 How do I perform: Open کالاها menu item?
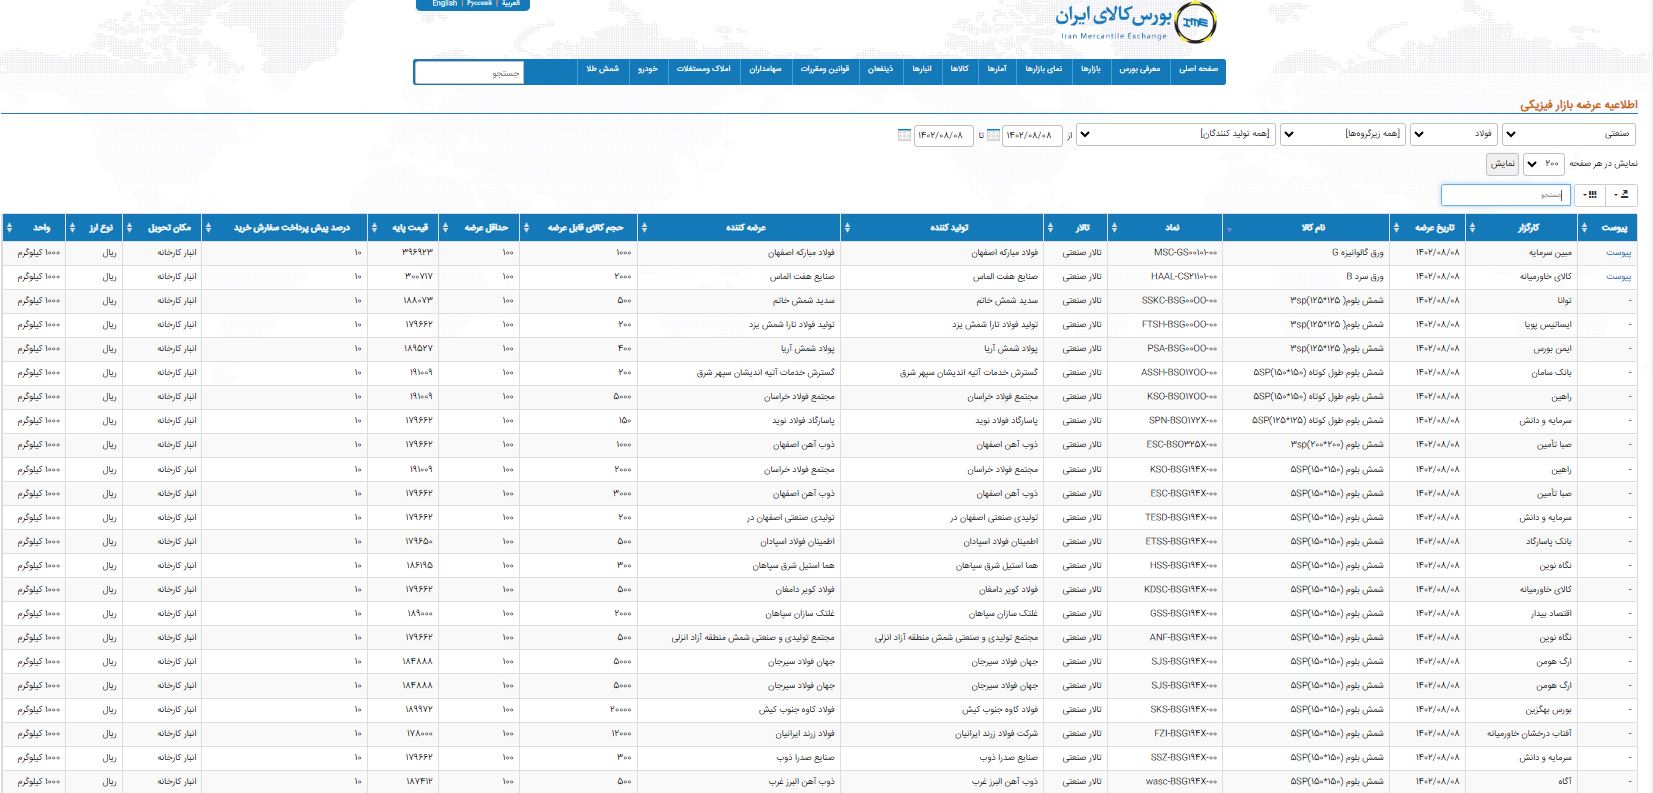coord(959,70)
